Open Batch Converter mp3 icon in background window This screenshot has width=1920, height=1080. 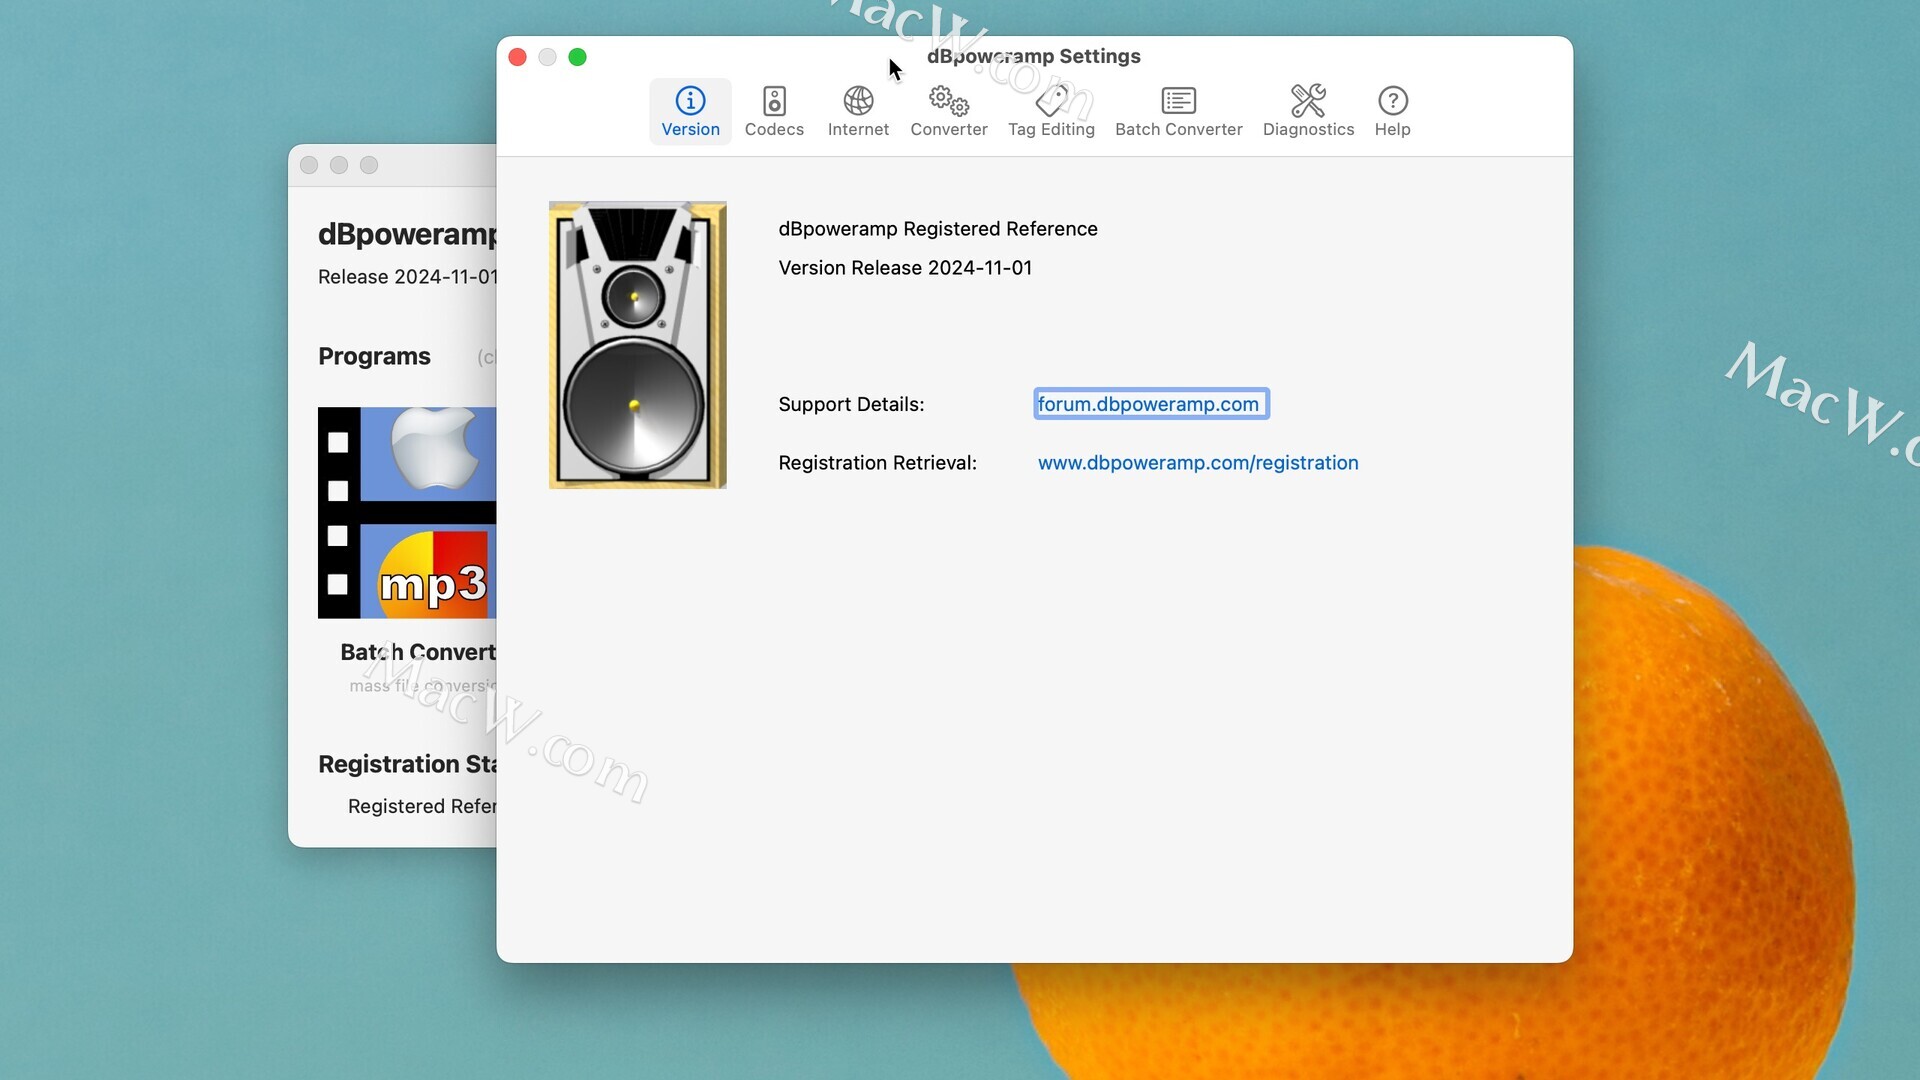click(x=407, y=512)
